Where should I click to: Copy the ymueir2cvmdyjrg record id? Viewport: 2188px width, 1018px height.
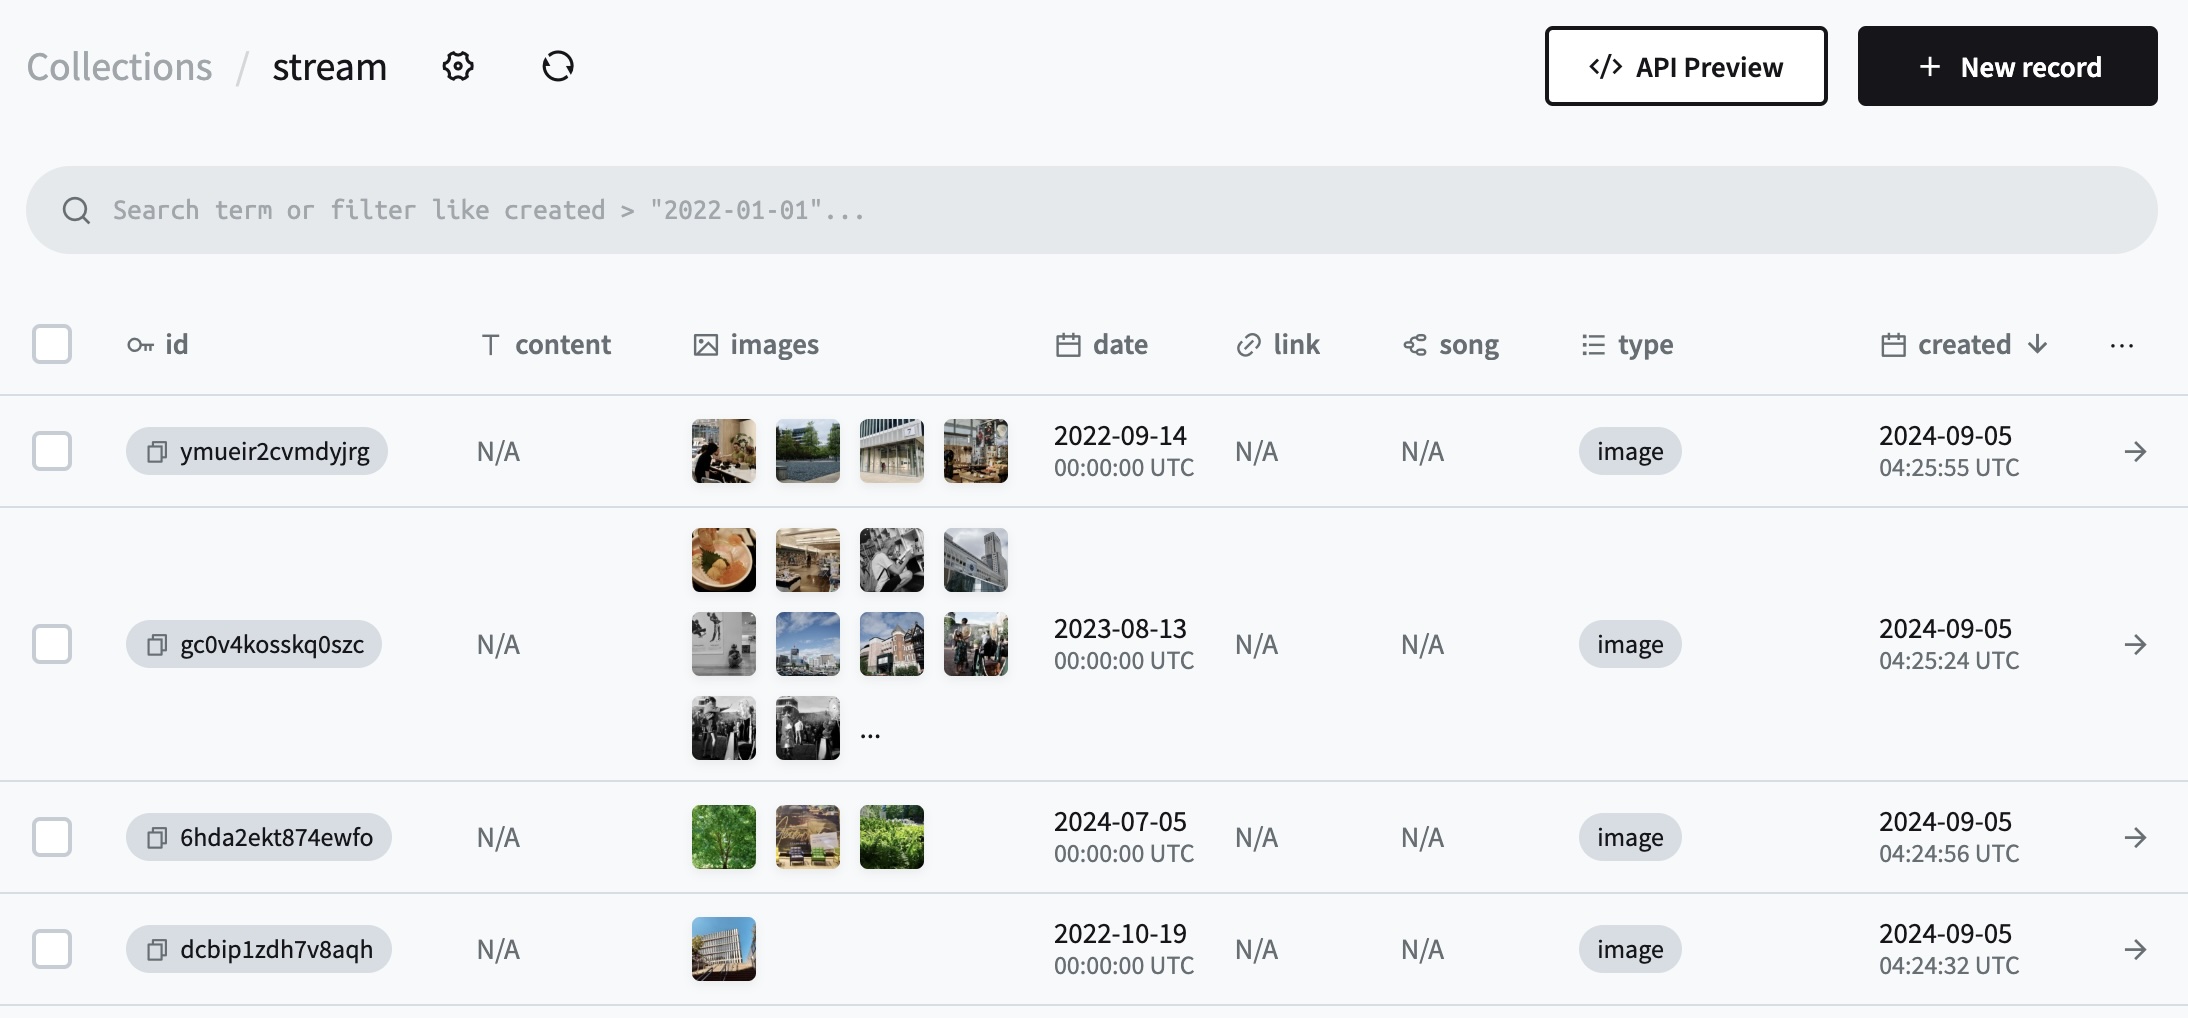[157, 452]
